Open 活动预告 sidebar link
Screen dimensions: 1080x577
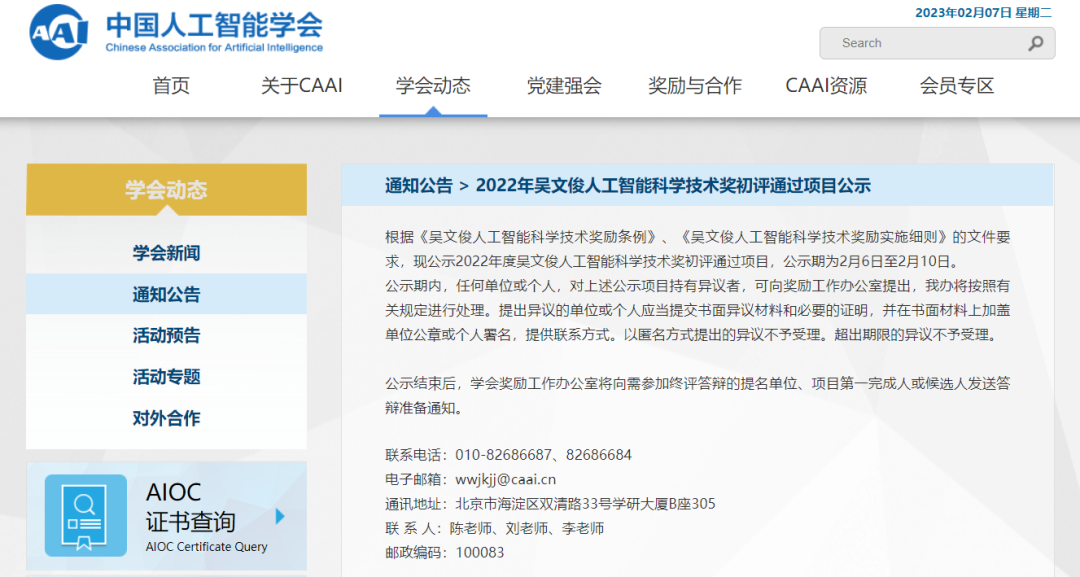click(x=167, y=335)
